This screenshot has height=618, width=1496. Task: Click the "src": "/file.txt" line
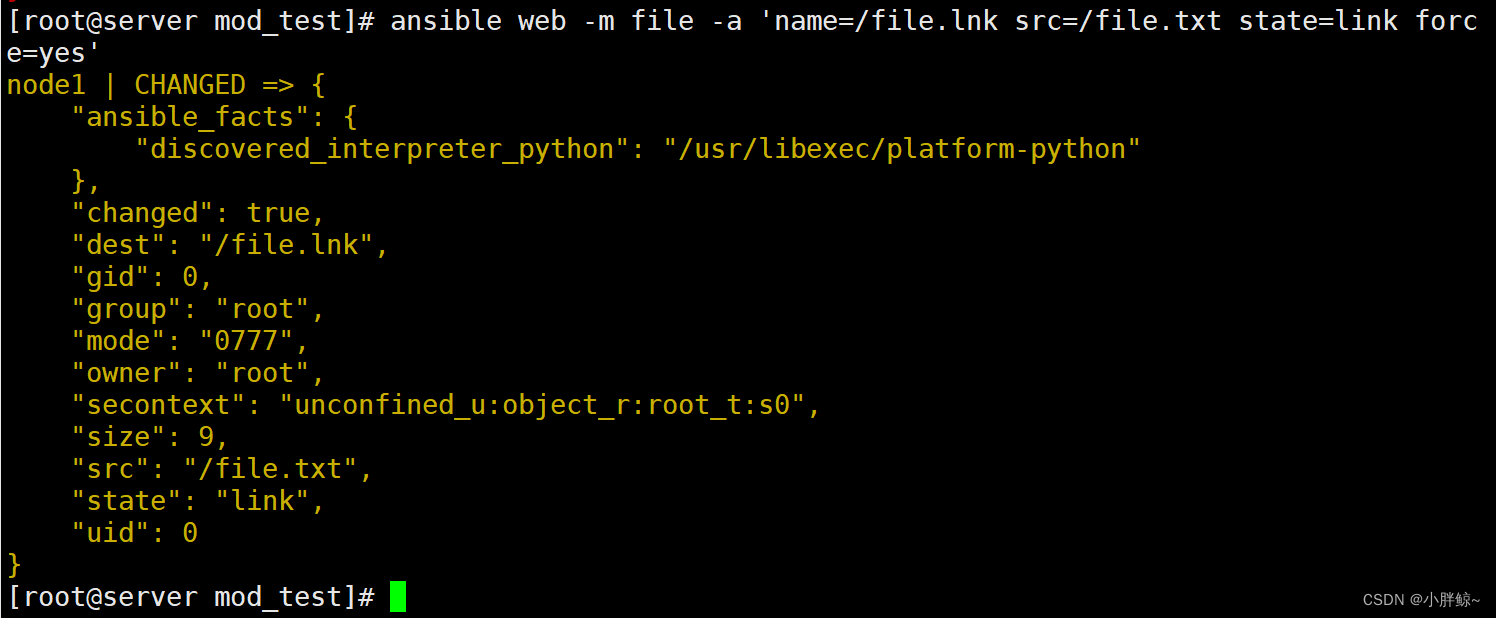[x=222, y=469]
